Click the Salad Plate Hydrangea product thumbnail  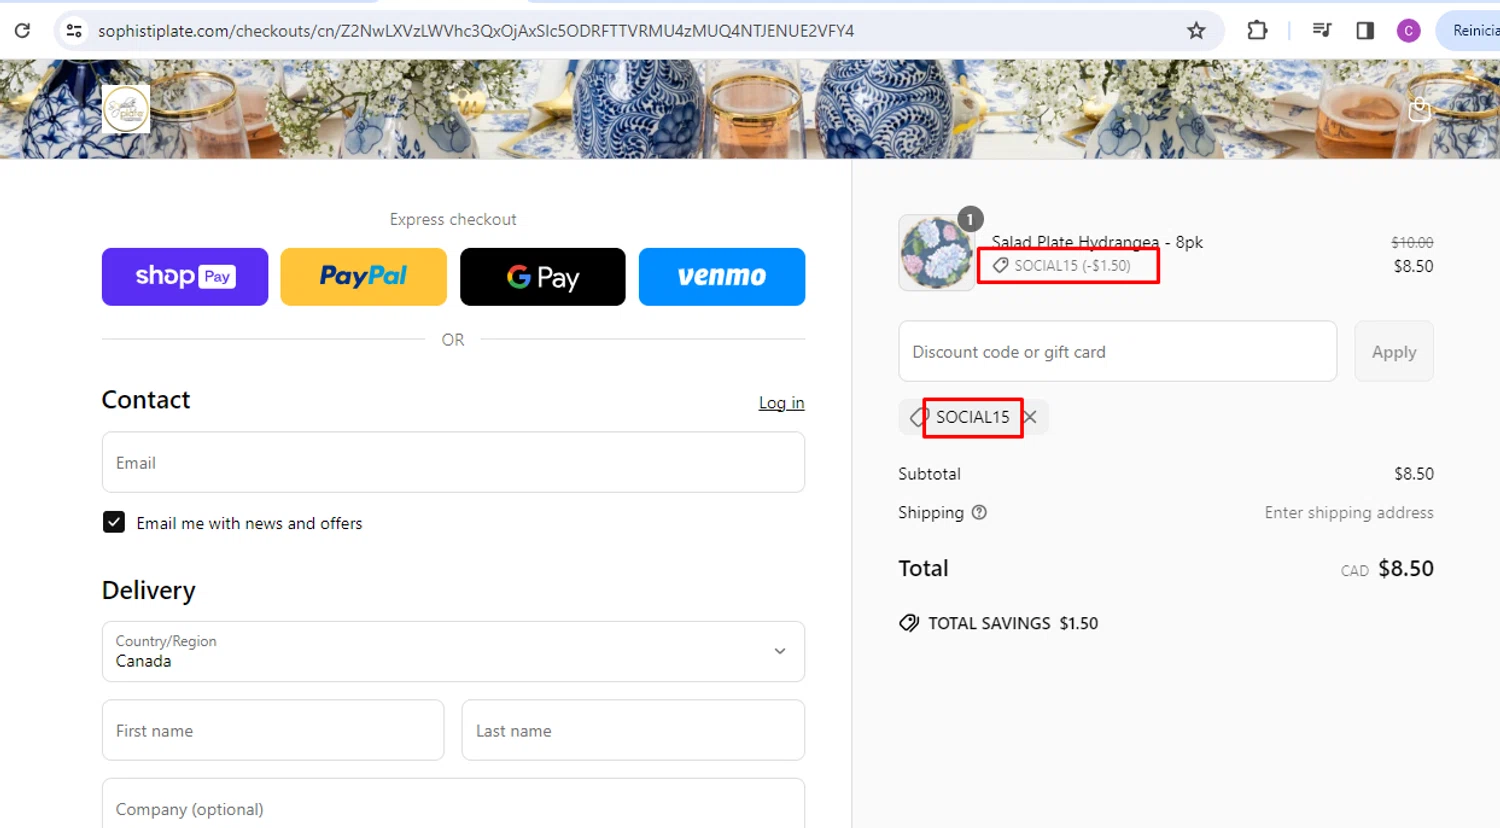point(936,252)
